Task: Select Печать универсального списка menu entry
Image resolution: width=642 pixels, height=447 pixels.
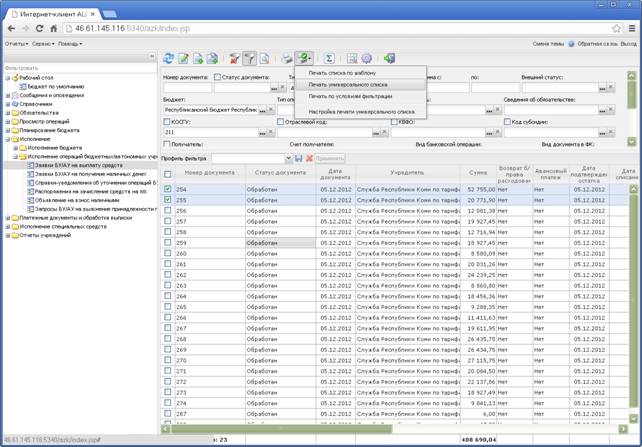Action: tap(347, 85)
